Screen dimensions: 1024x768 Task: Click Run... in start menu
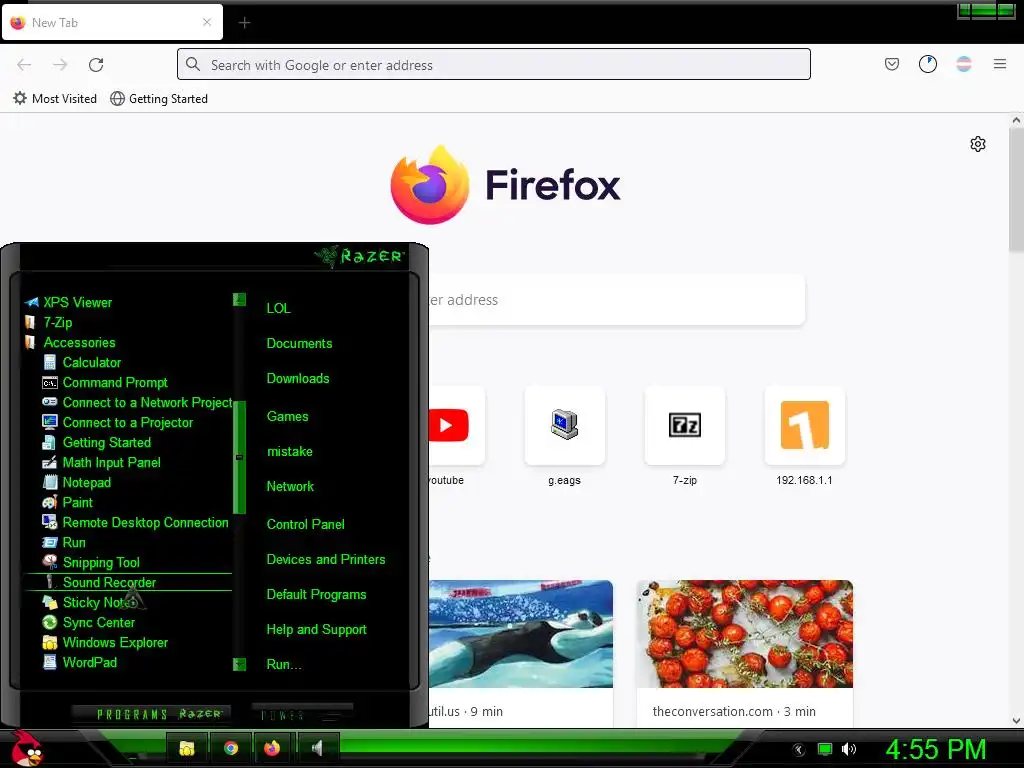pyautogui.click(x=284, y=665)
